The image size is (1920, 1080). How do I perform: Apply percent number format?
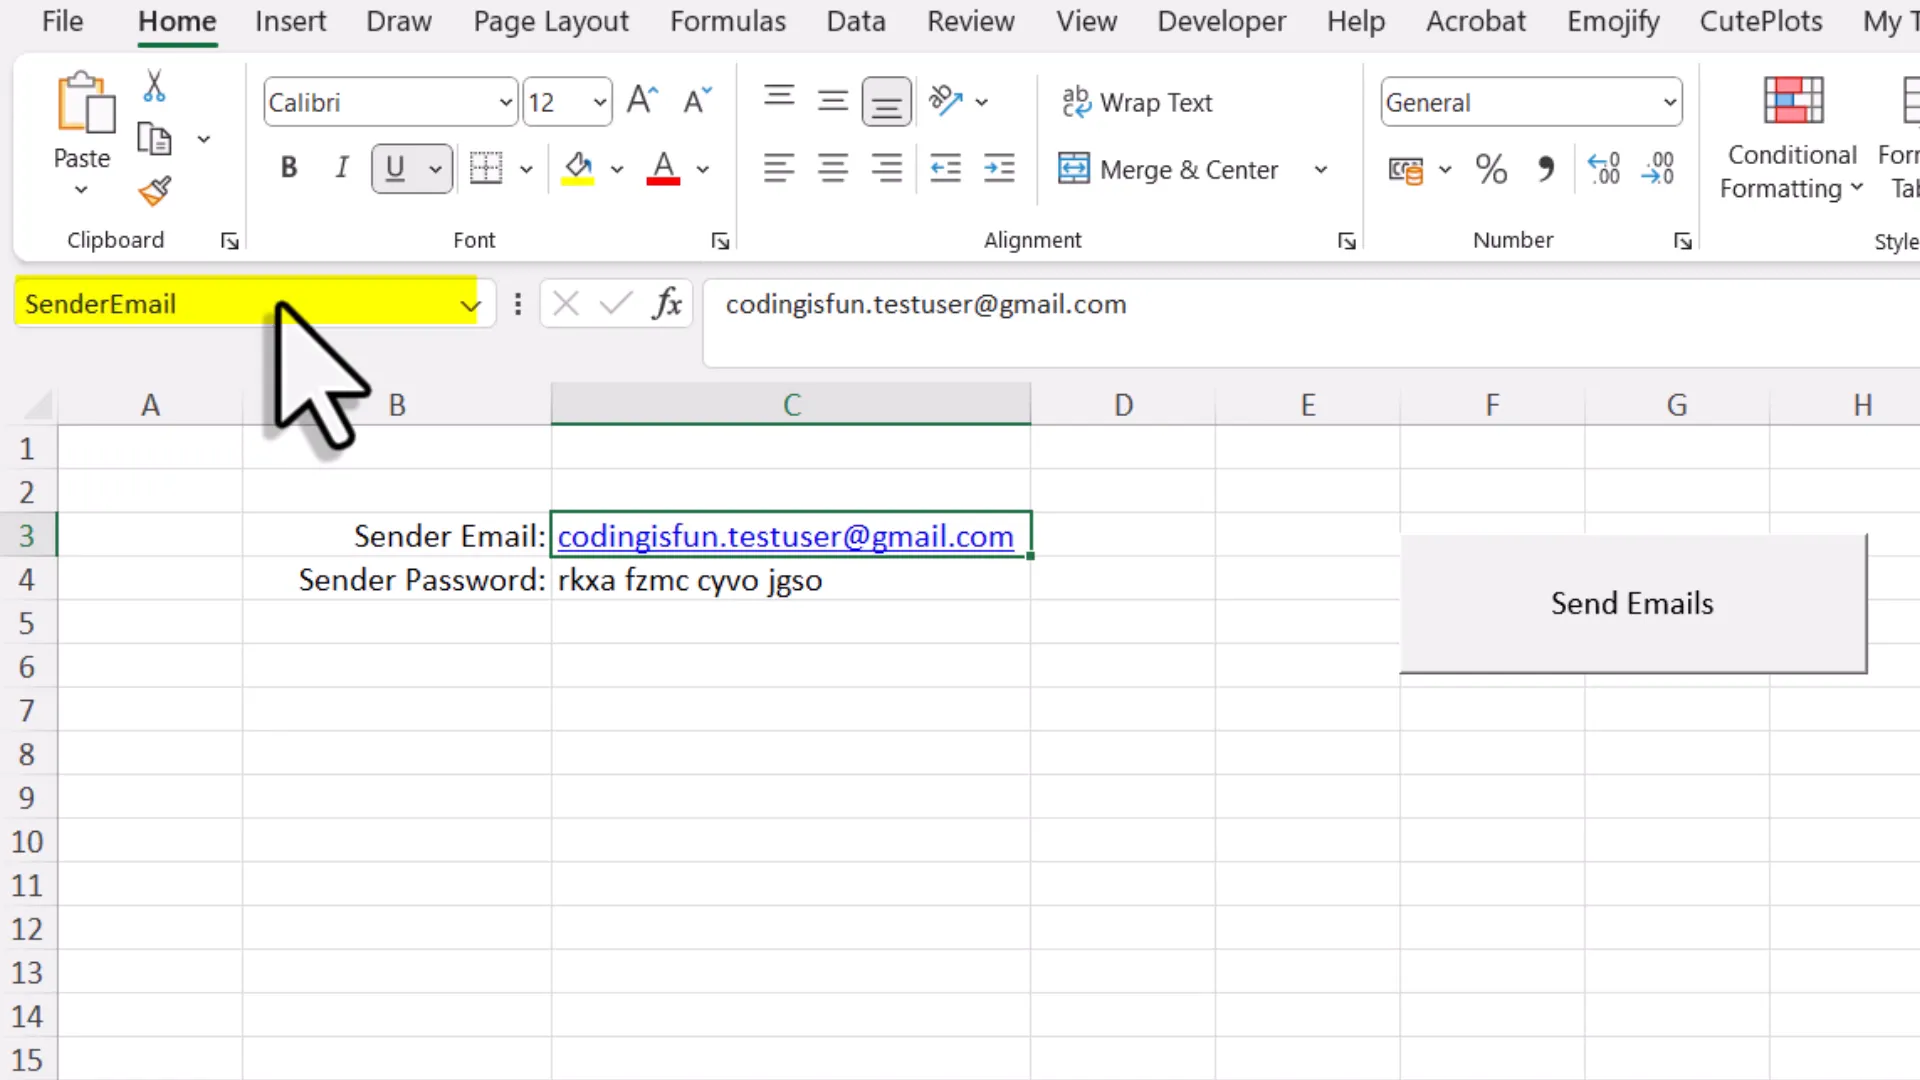[1490, 168]
